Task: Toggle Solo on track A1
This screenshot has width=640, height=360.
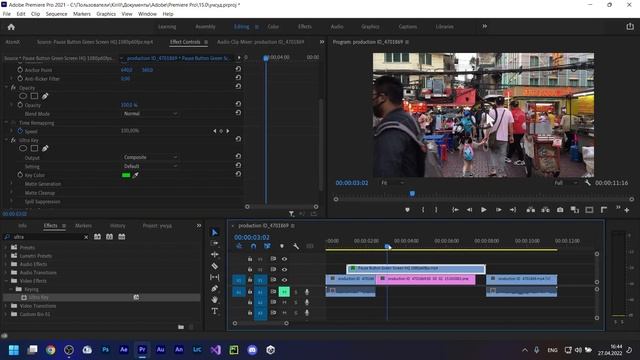Action: 296,292
